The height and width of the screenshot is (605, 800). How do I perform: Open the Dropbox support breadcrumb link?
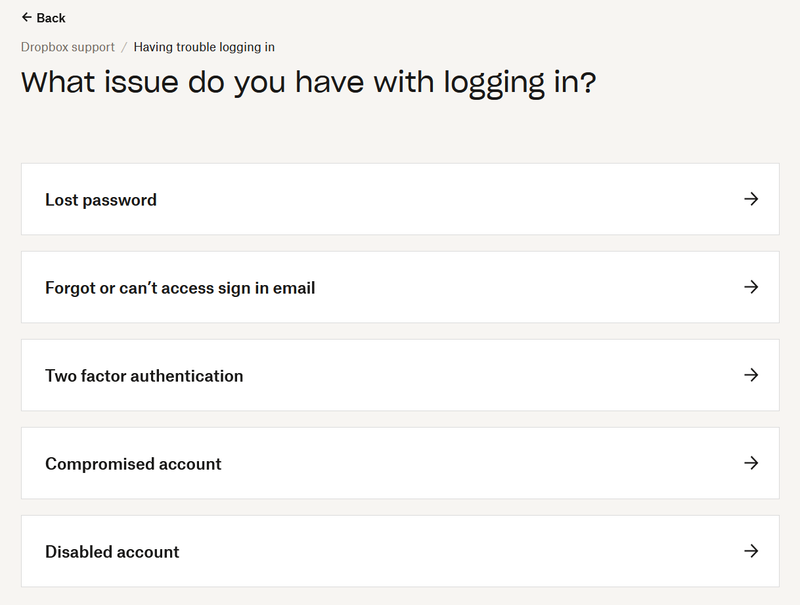[67, 47]
